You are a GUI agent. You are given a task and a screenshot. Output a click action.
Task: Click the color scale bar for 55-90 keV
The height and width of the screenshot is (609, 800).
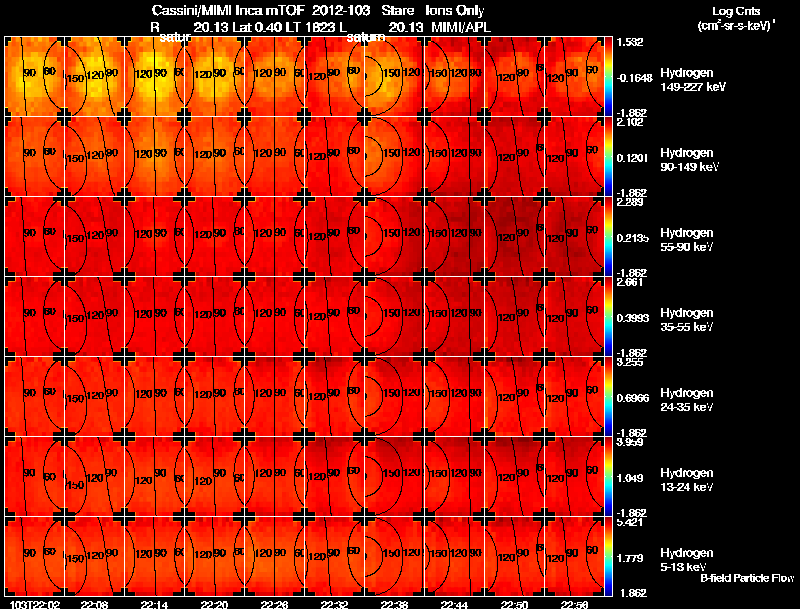coord(608,237)
